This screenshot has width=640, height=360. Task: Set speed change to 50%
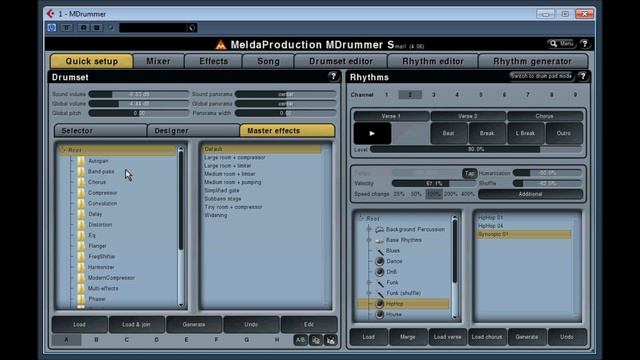pos(416,194)
